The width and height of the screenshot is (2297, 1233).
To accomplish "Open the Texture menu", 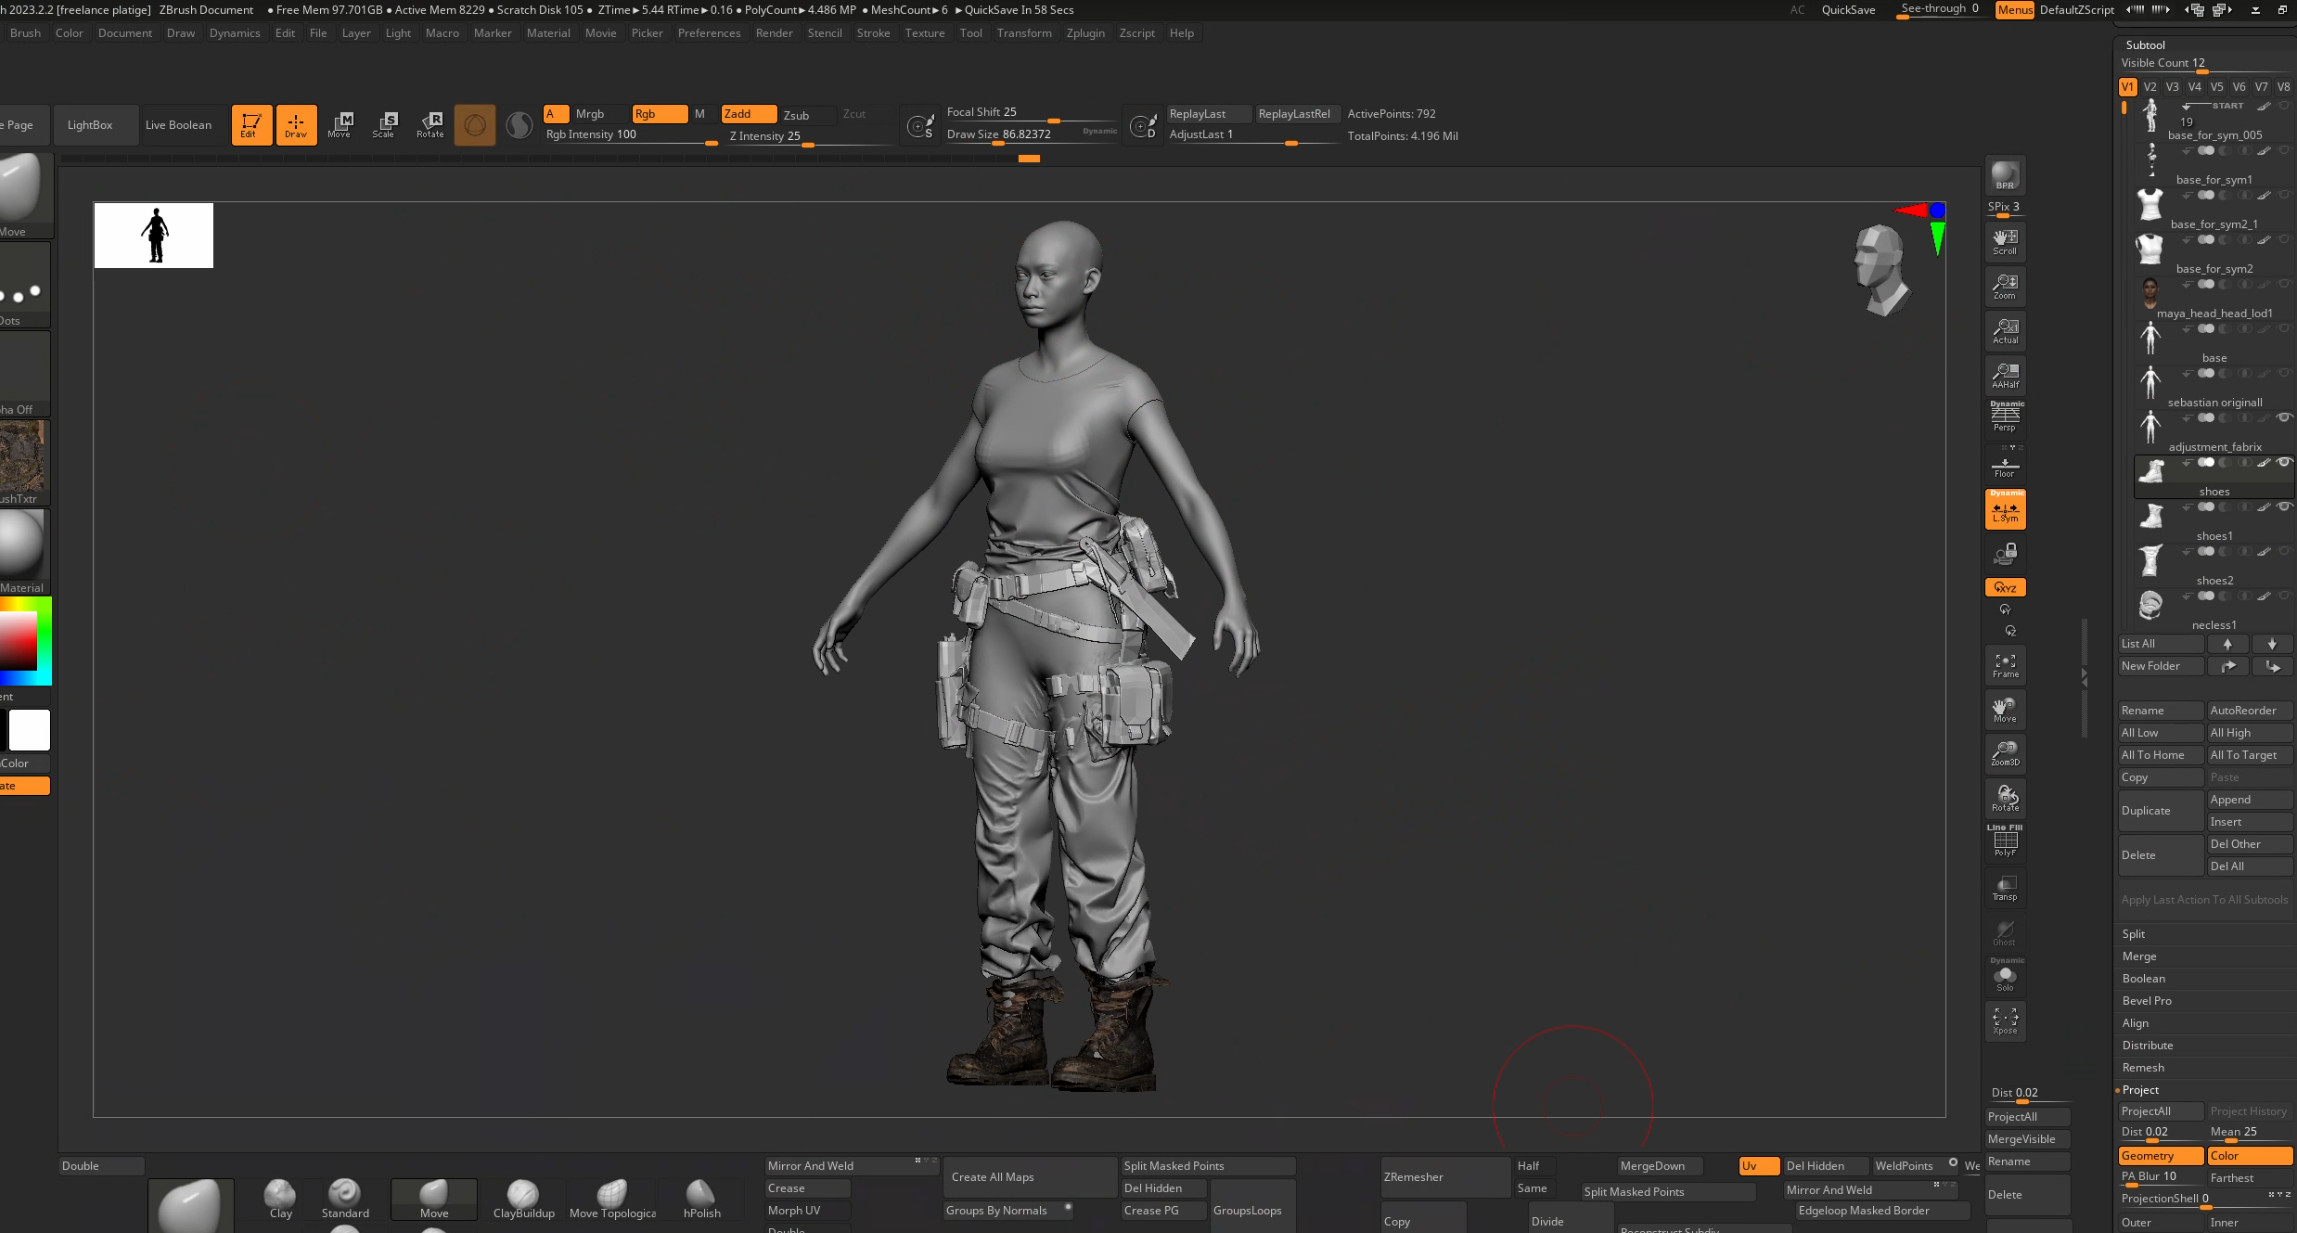I will click(x=924, y=33).
